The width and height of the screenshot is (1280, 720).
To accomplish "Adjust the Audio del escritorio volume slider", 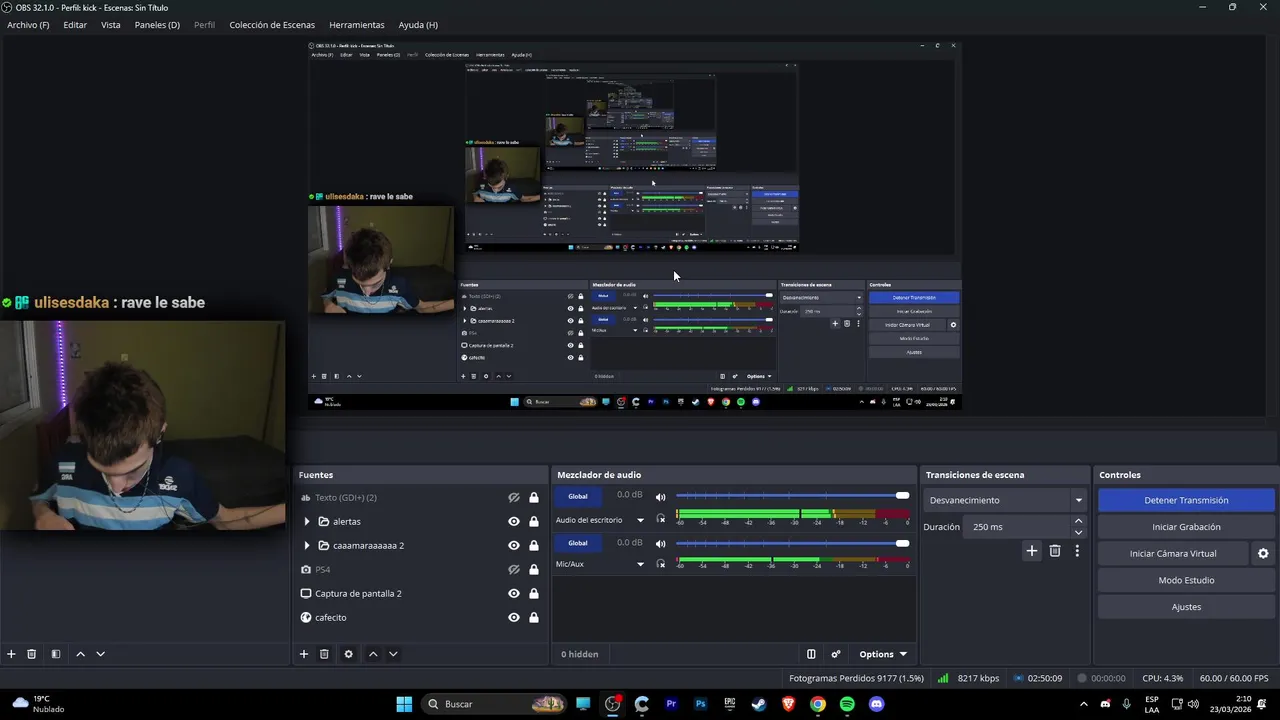I will [x=793, y=496].
